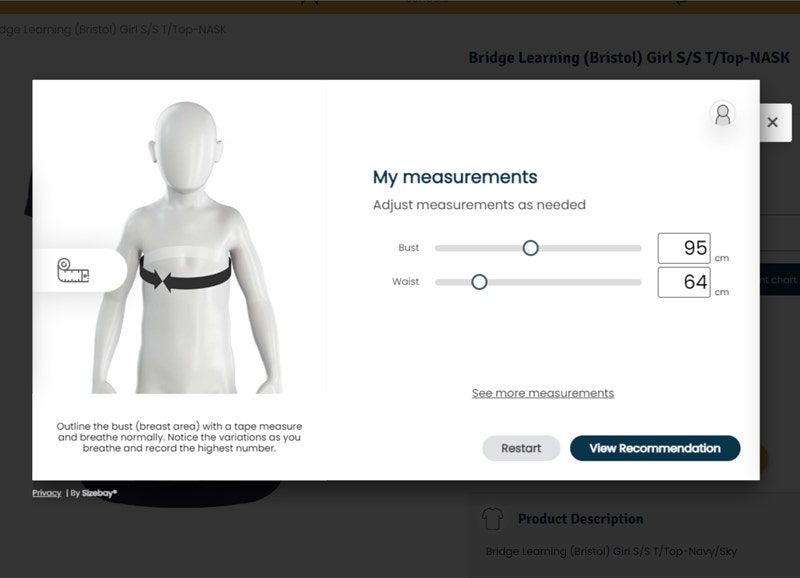Open the Sizebay branding link
The height and width of the screenshot is (578, 800).
pos(98,493)
